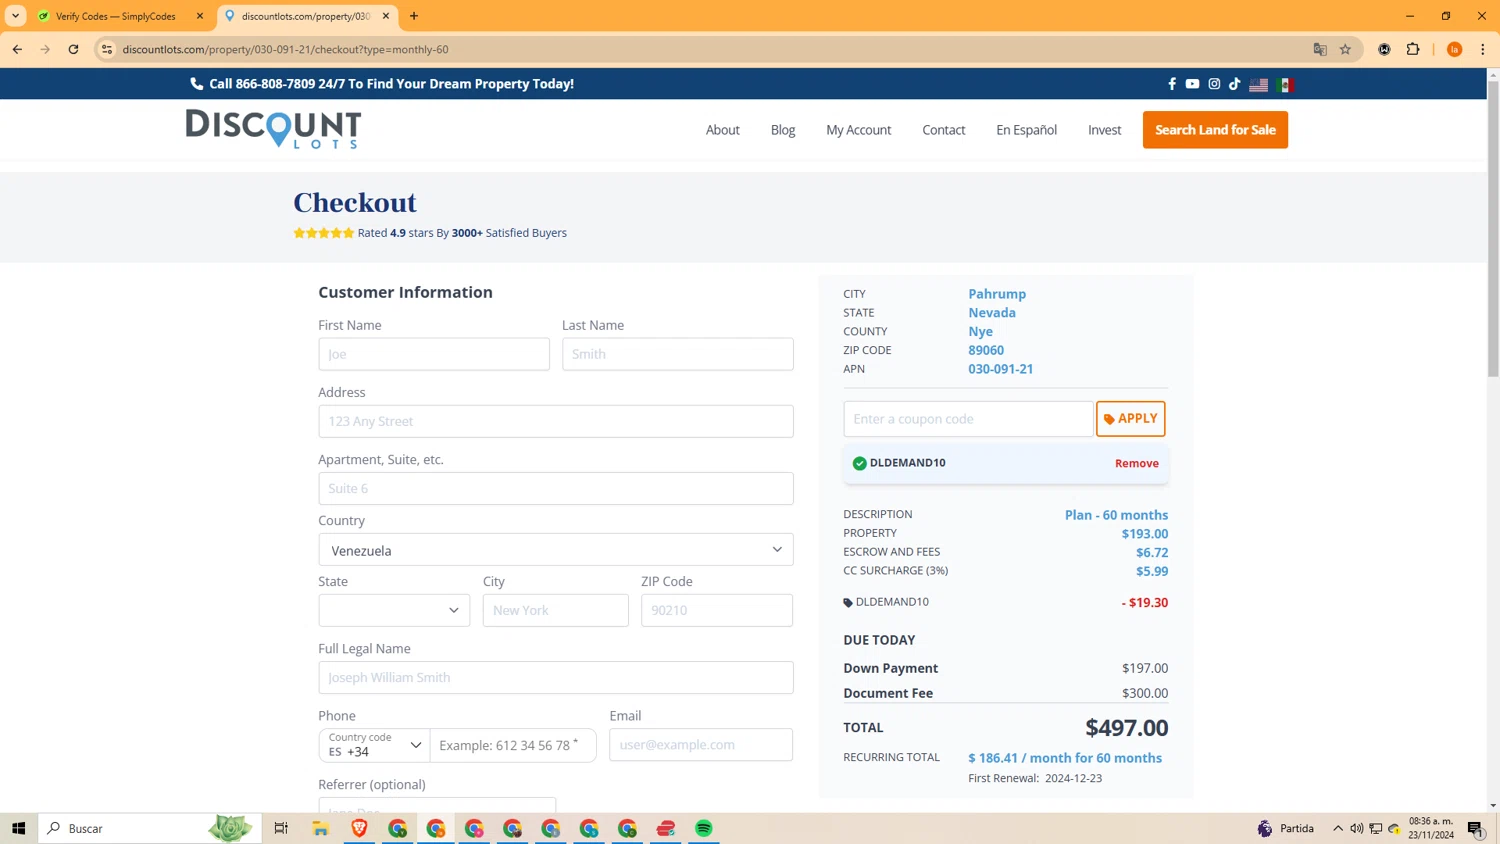Launch Brave browser from the taskbar
This screenshot has width=1500, height=844.
(x=359, y=828)
